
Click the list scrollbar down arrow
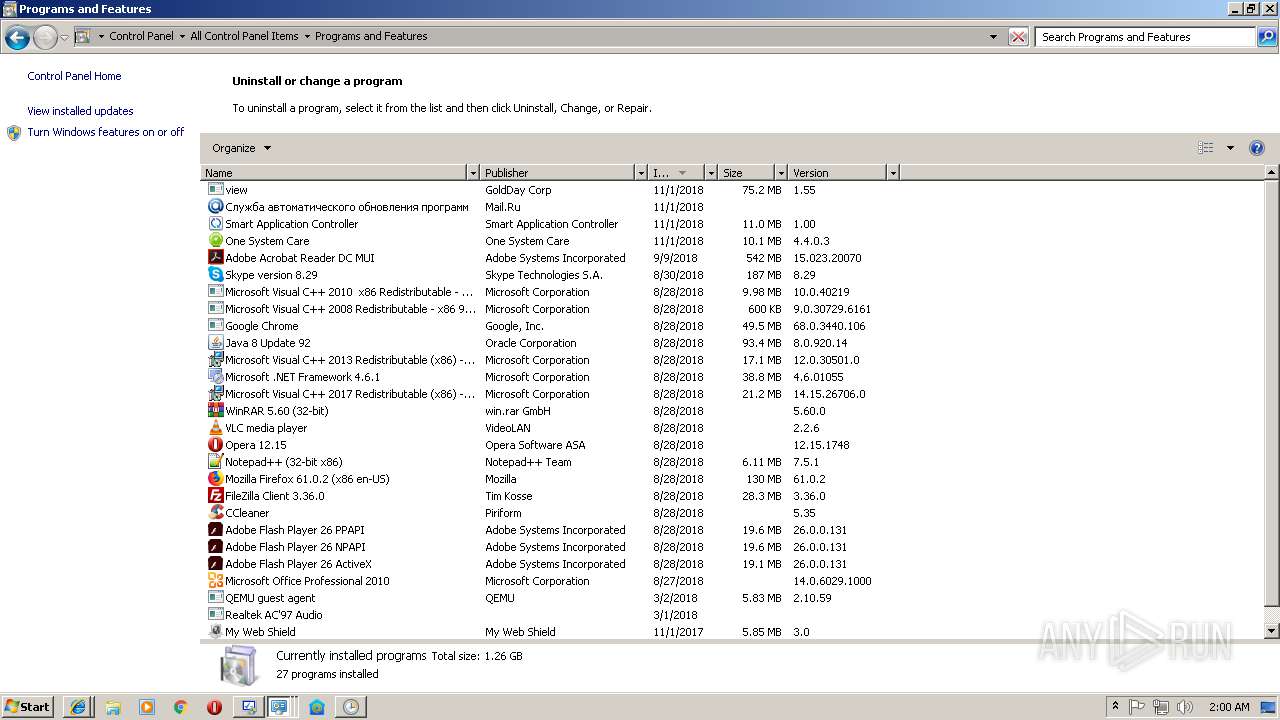tap(1272, 631)
